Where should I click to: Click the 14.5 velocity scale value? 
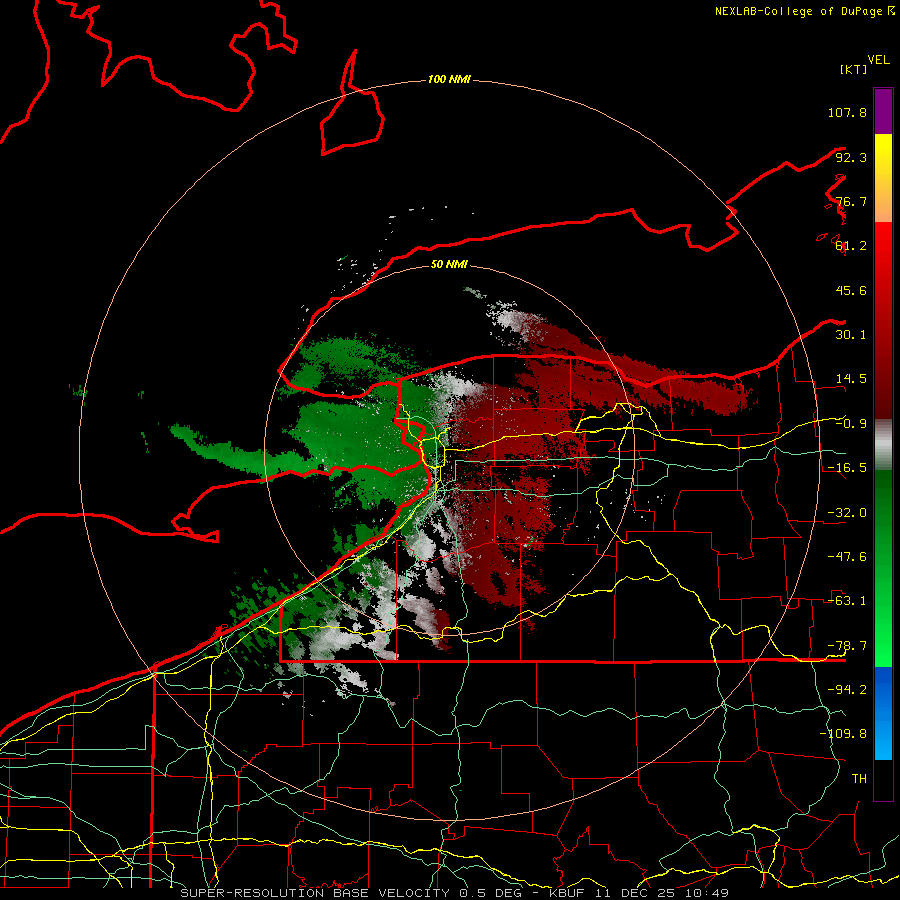851,379
